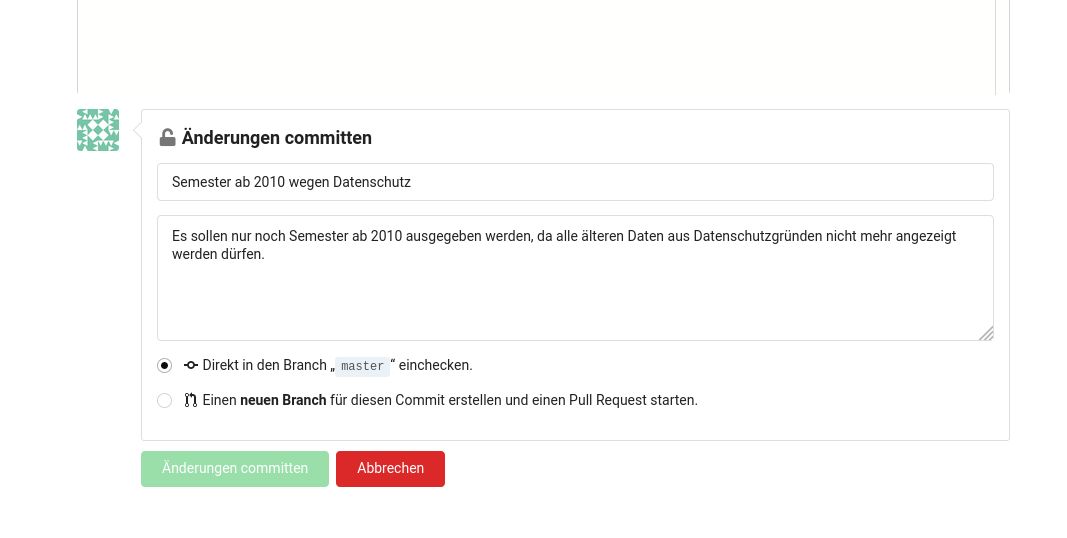Click the 'master' branch name tag
The height and width of the screenshot is (538, 1067).
[x=362, y=366]
